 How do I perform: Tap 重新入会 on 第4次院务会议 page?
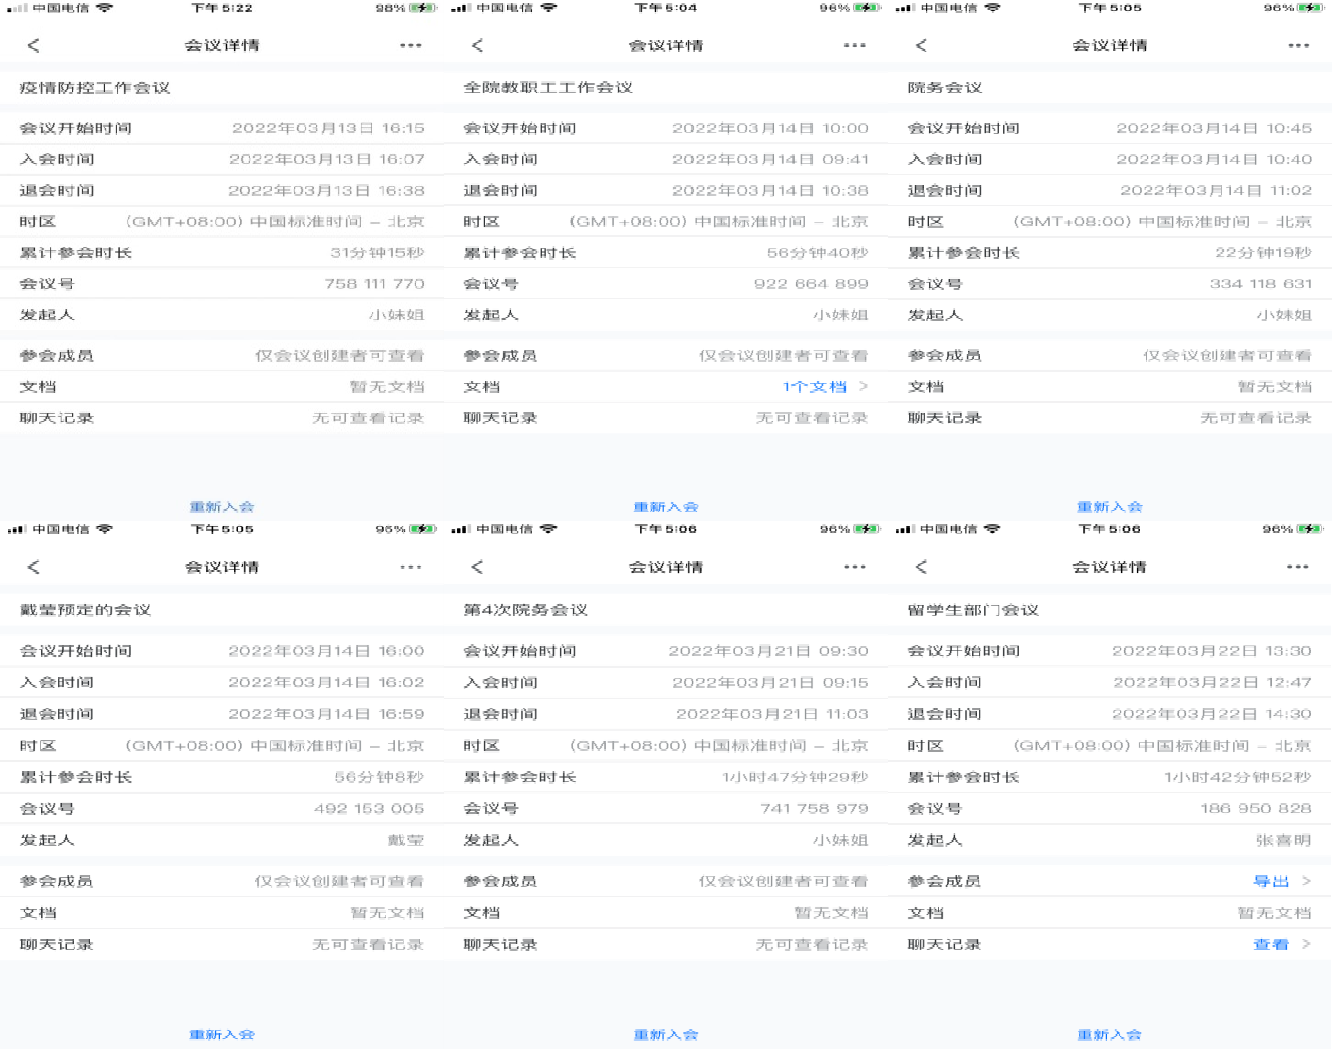tap(666, 1035)
